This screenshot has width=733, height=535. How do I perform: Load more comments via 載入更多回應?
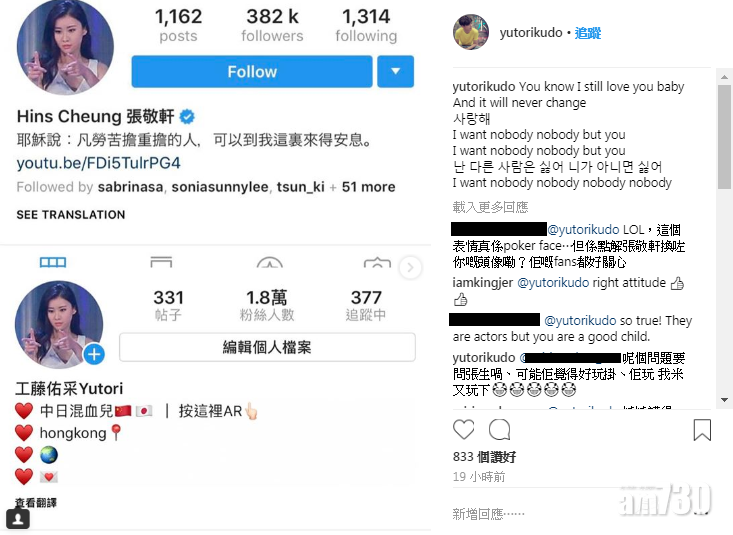[x=490, y=207]
